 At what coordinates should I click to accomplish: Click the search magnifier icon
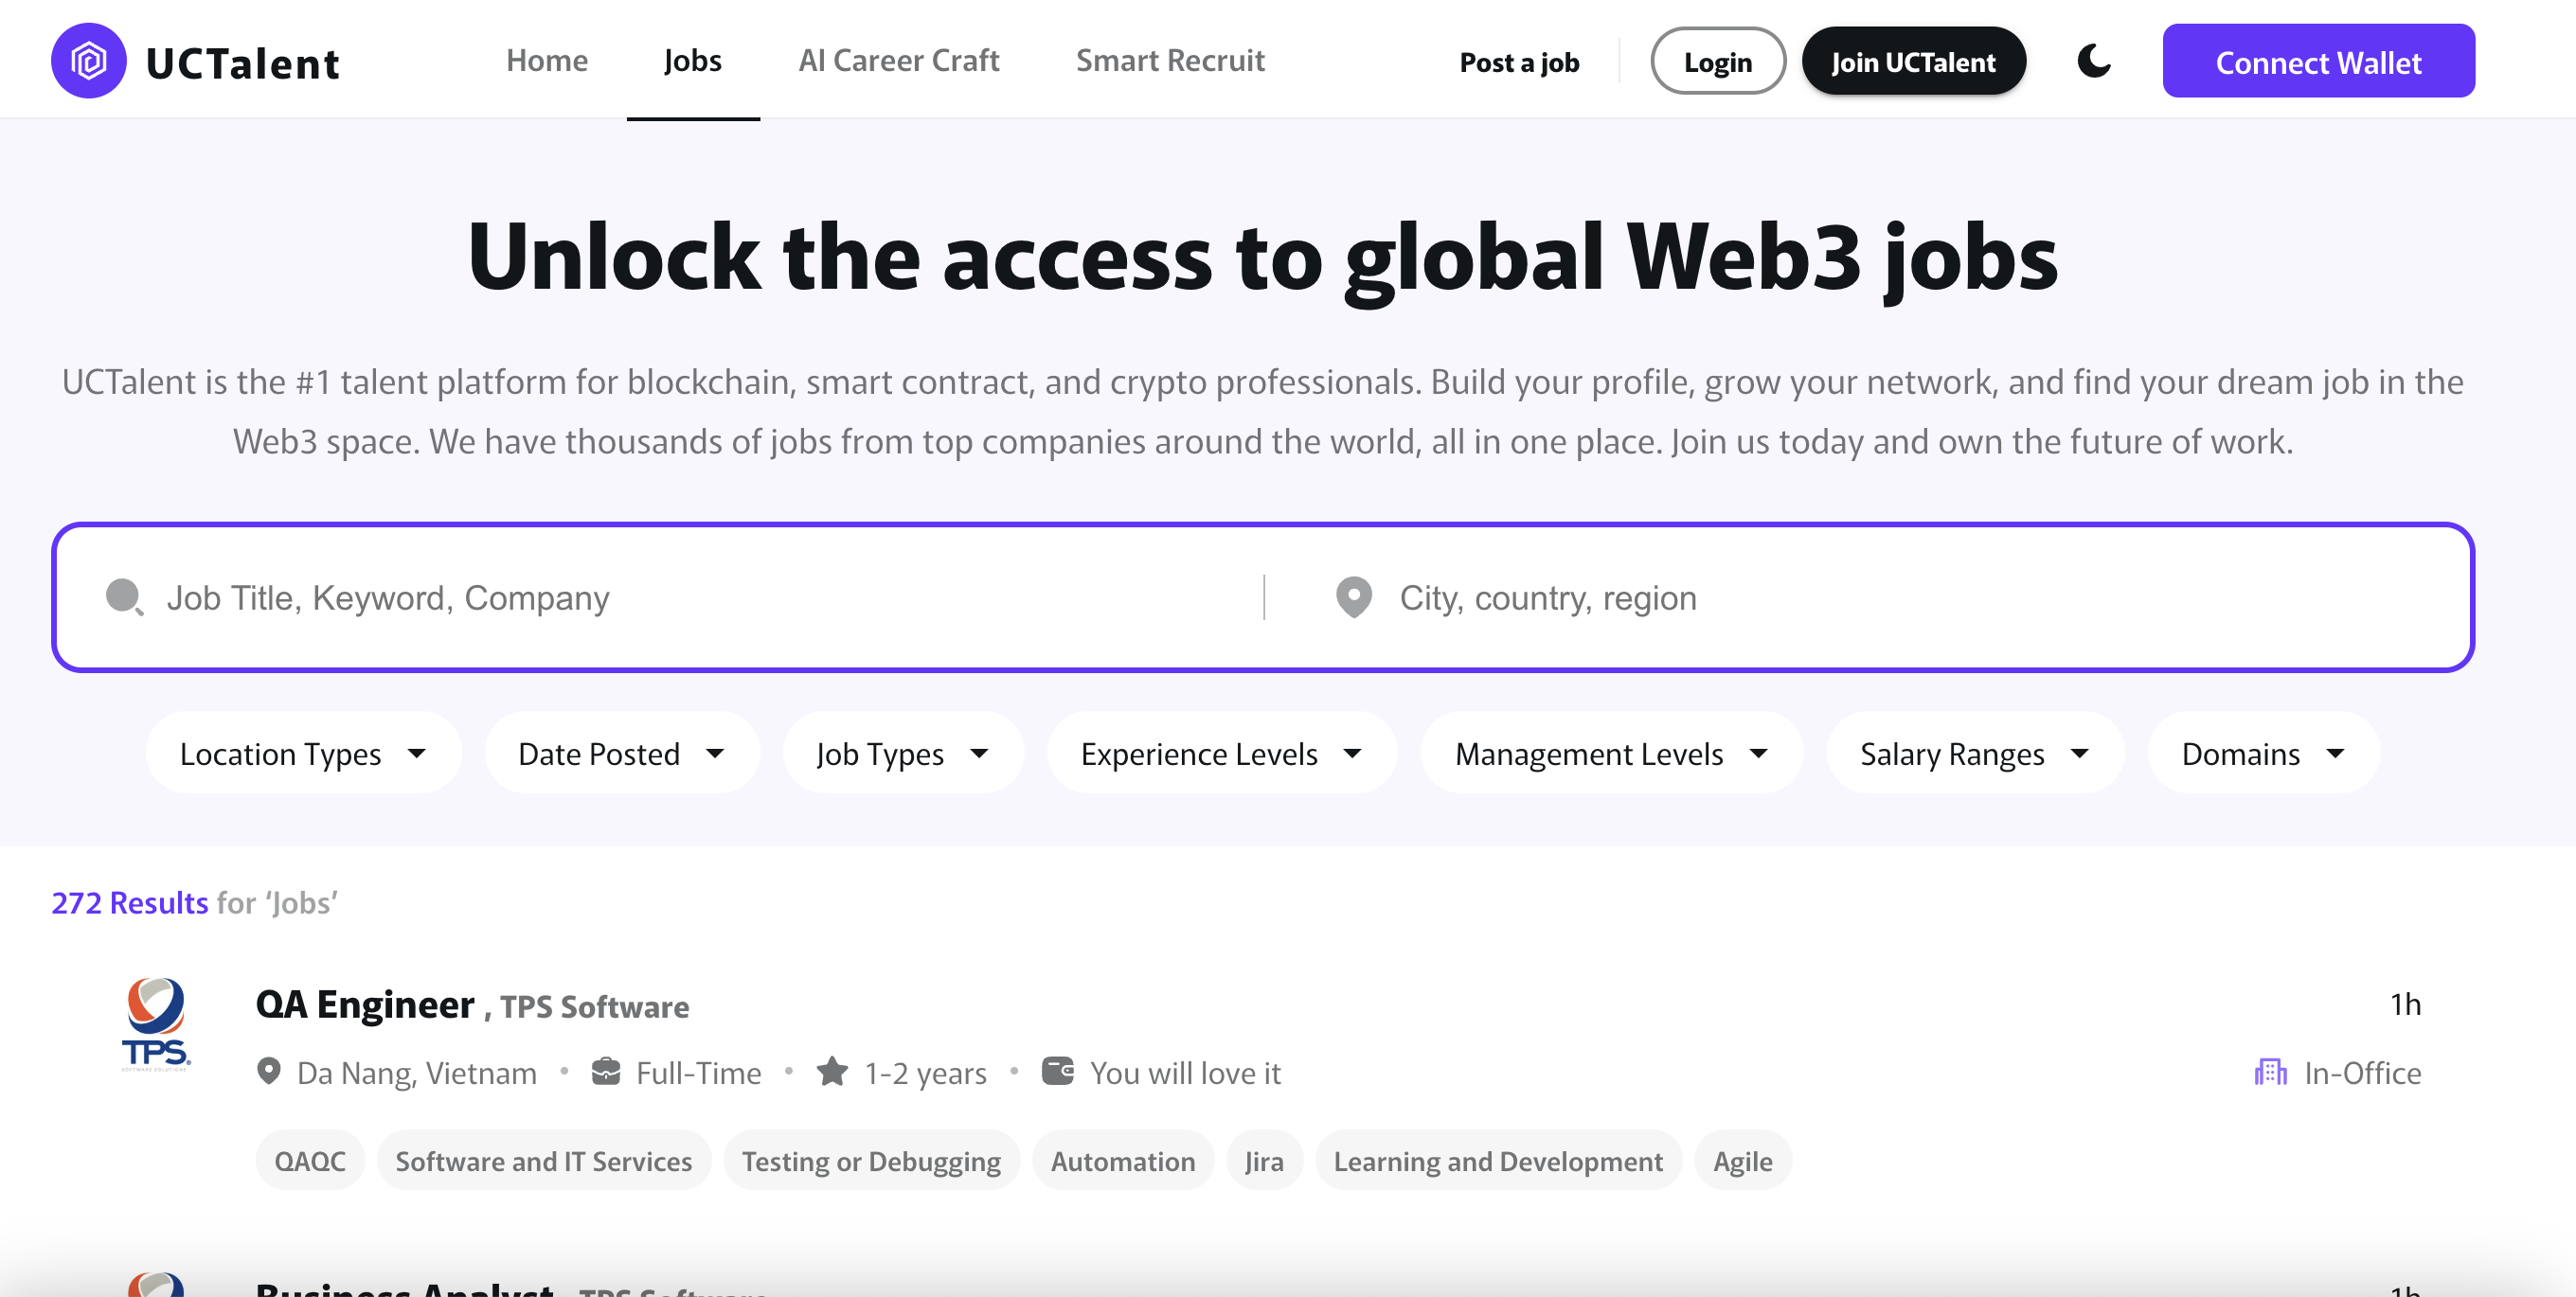pos(125,597)
